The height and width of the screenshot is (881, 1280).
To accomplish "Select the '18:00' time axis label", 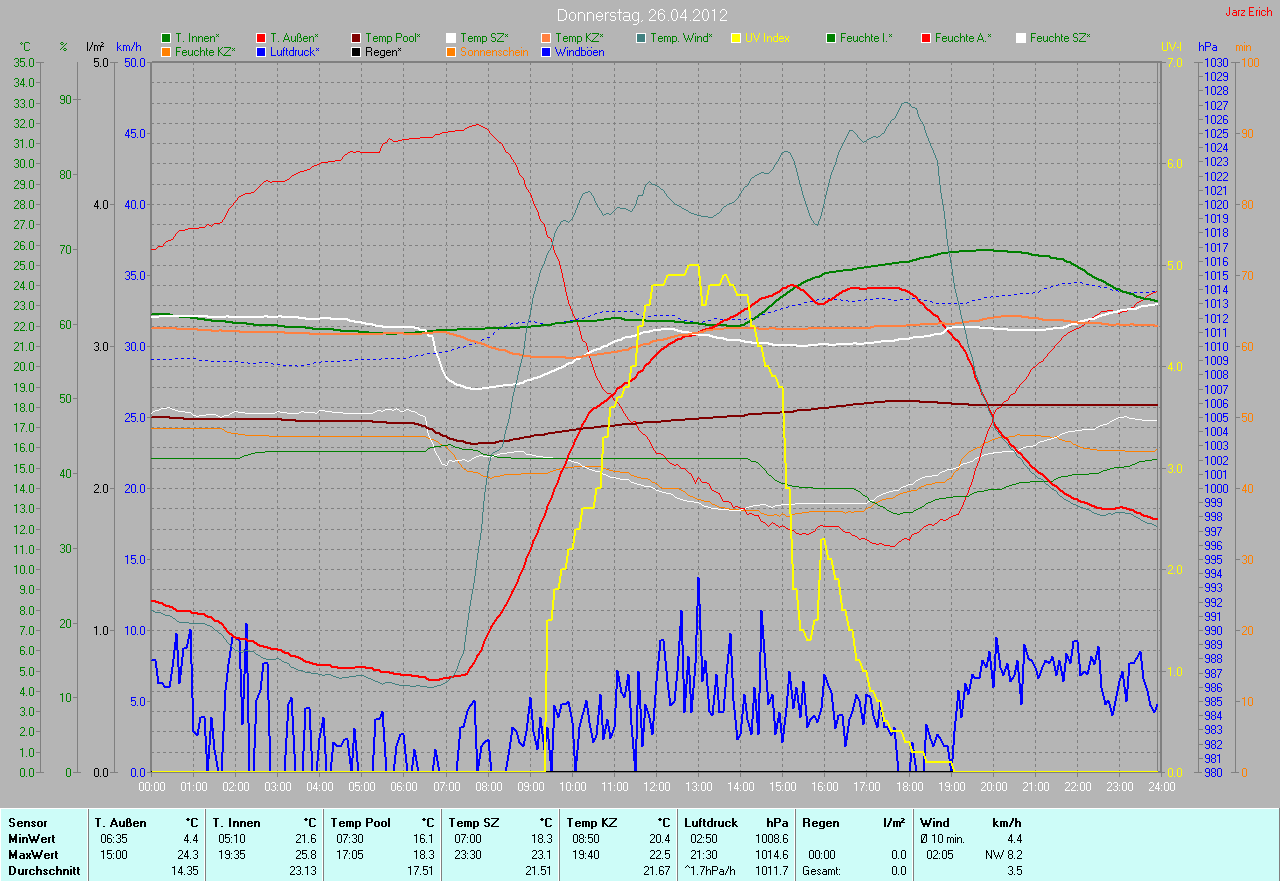I will point(908,787).
